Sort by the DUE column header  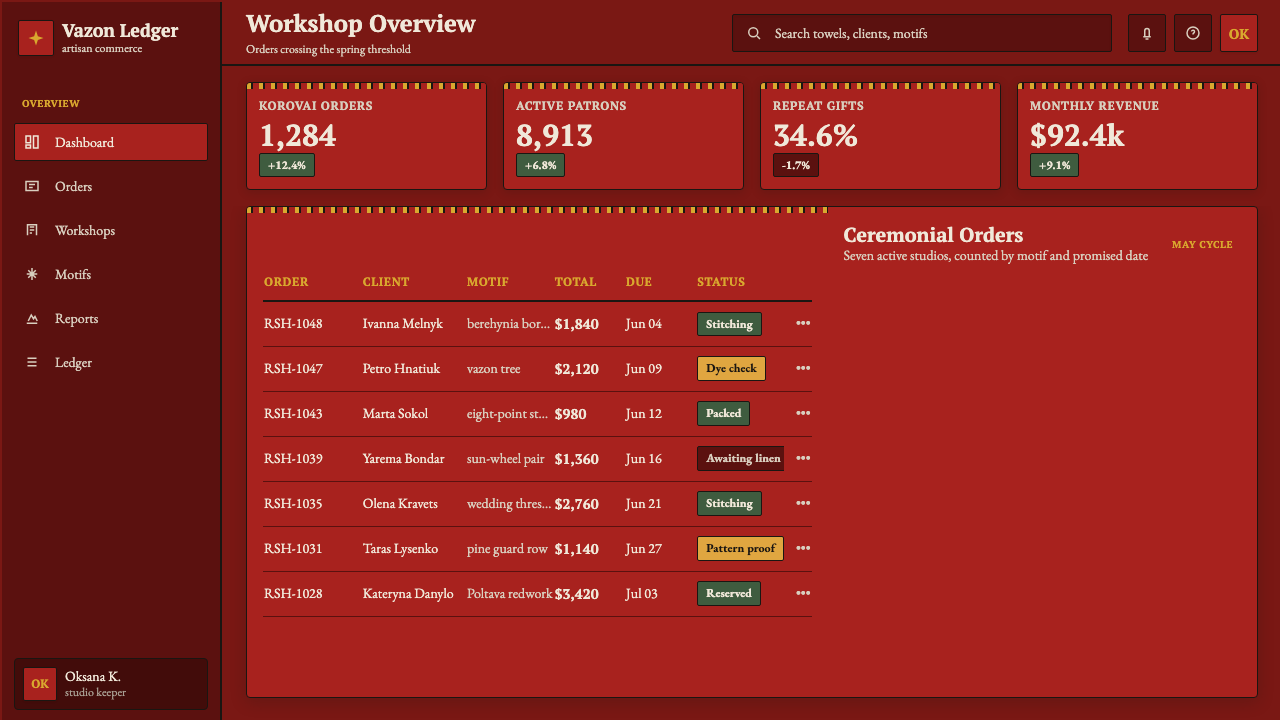coord(639,282)
